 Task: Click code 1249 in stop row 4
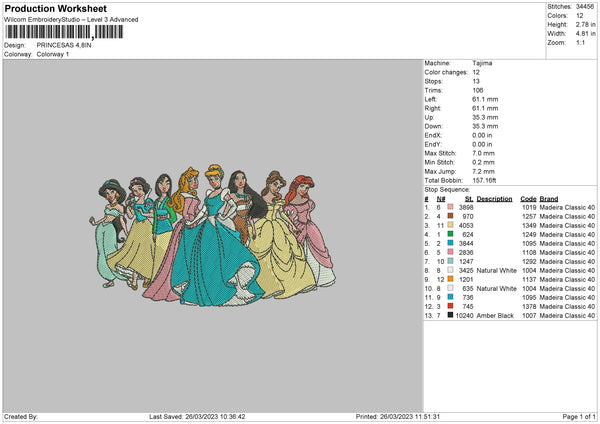point(529,234)
